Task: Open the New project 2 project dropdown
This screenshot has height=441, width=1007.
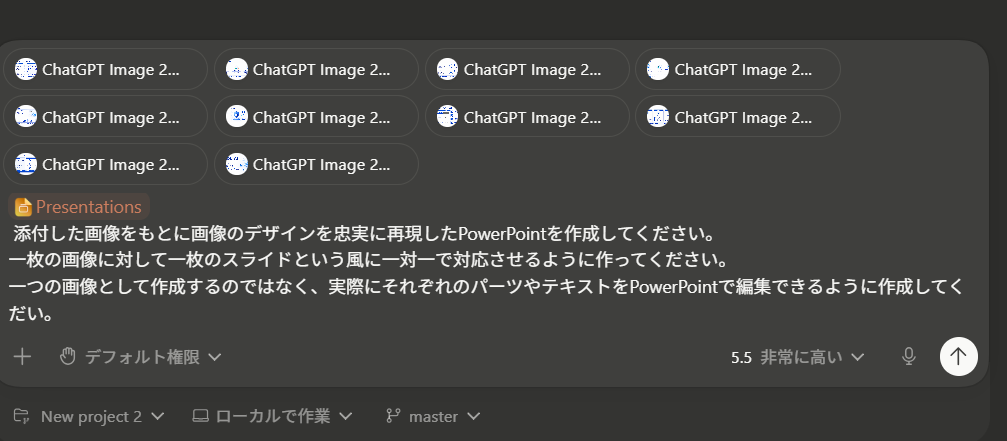Action: point(89,417)
